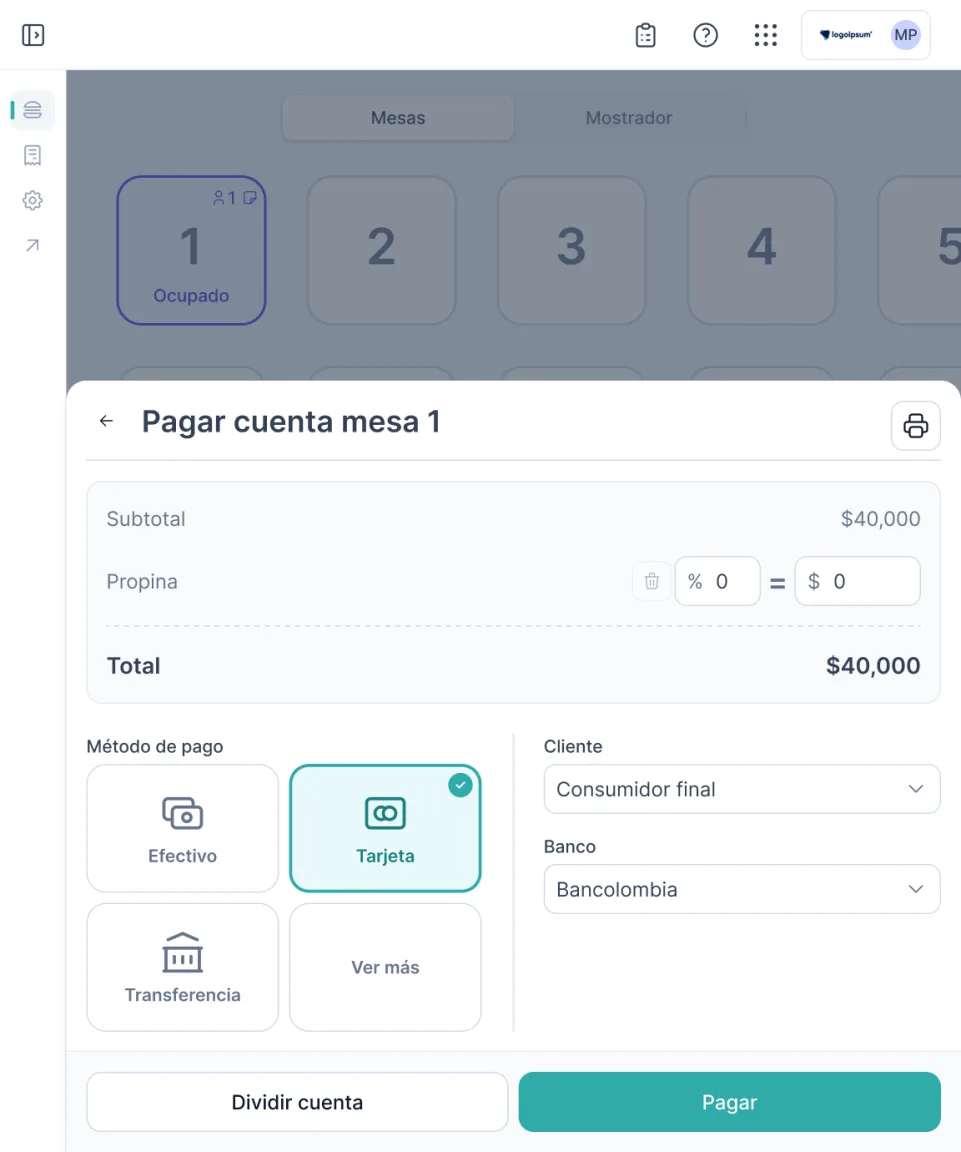This screenshot has height=1152, width=961.
Task: Switch to the Mostrador tab
Action: 629,118
